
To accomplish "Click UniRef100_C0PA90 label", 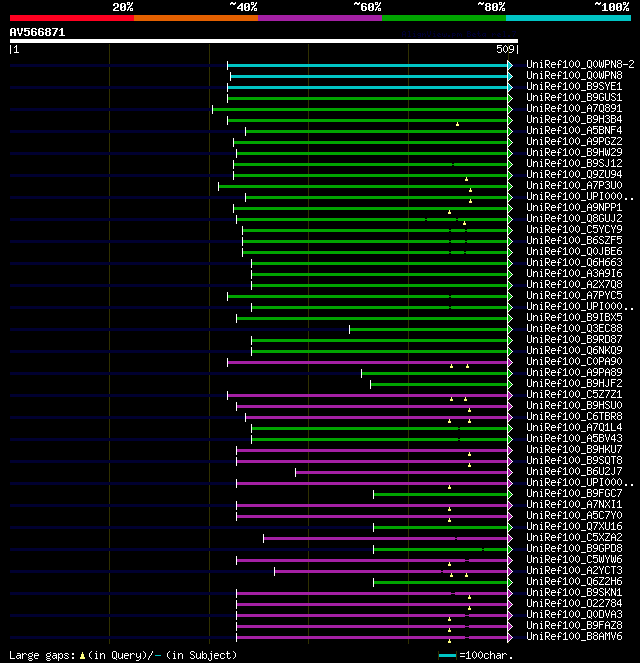I will tap(574, 361).
